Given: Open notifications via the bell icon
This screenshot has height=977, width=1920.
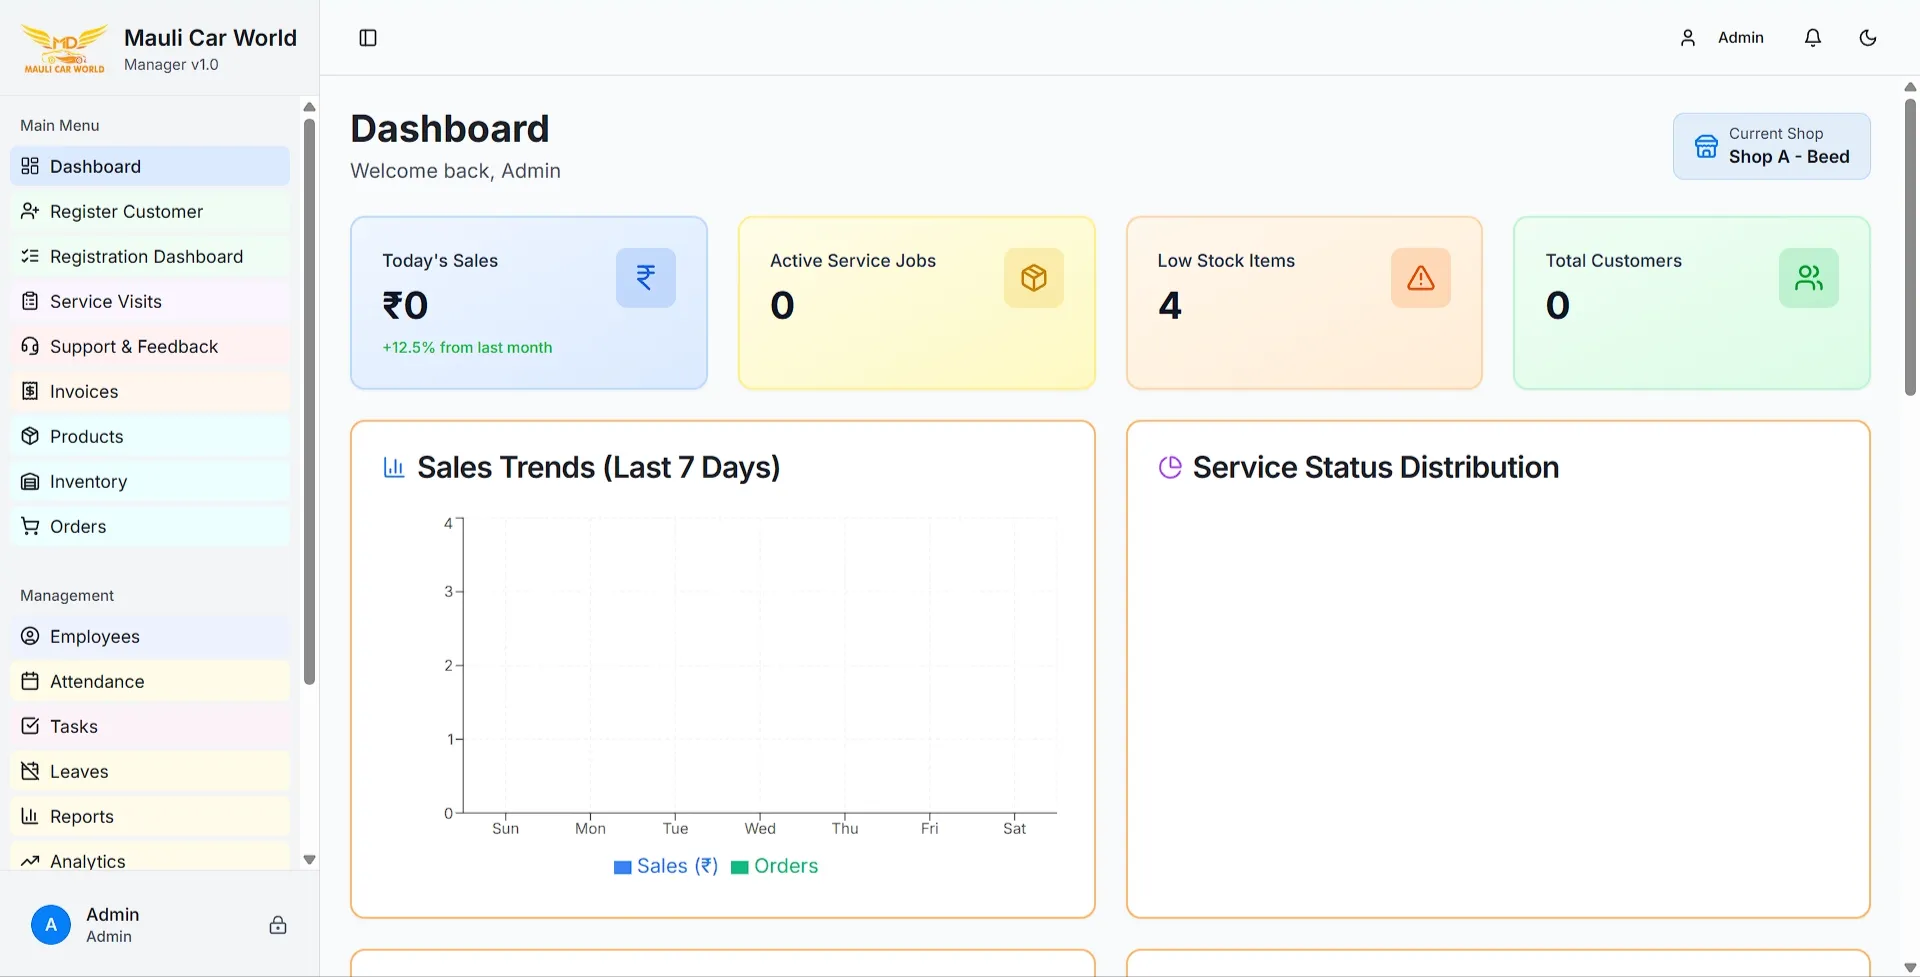Looking at the screenshot, I should tap(1812, 37).
